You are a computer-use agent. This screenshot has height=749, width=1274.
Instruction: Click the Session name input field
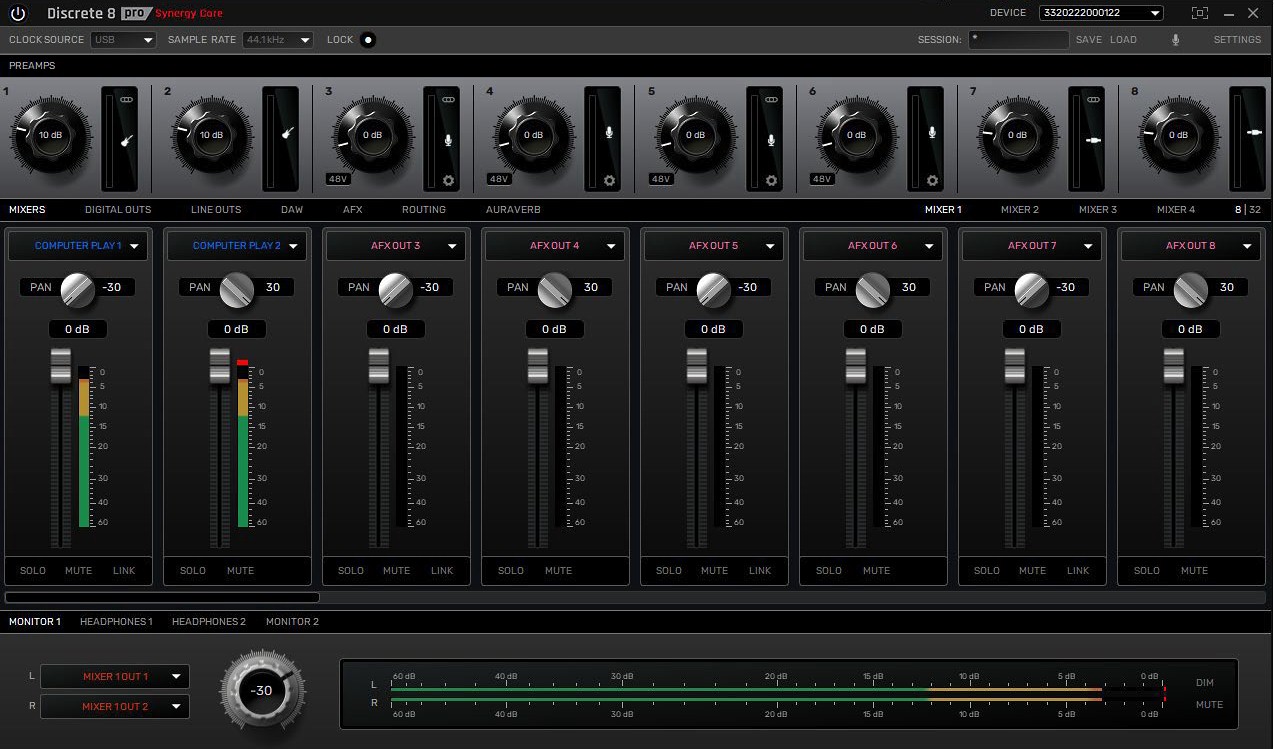click(x=1018, y=40)
